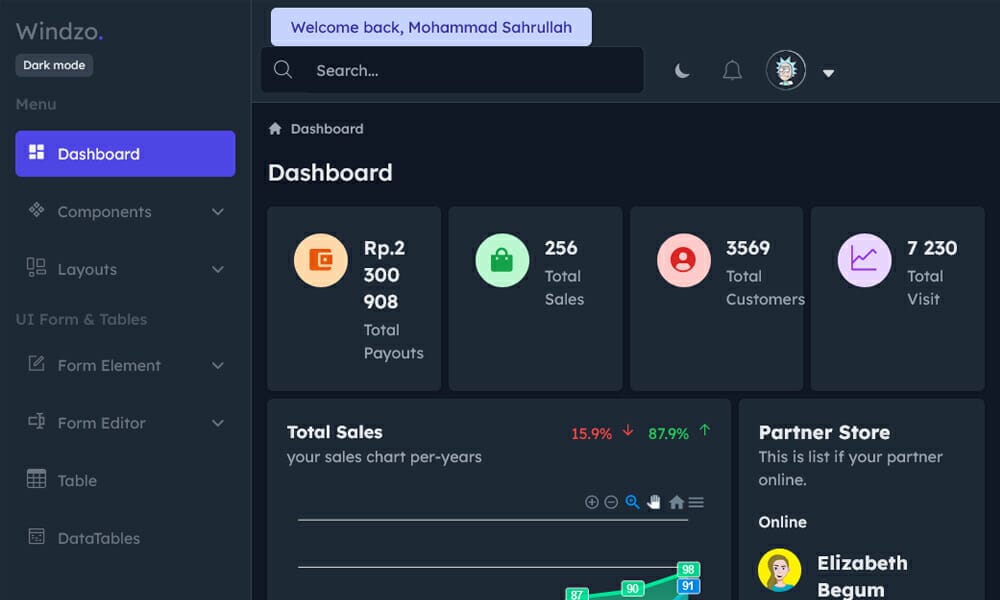Click the chart zoom-out minus icon
The width and height of the screenshot is (1000, 600).
coord(611,502)
